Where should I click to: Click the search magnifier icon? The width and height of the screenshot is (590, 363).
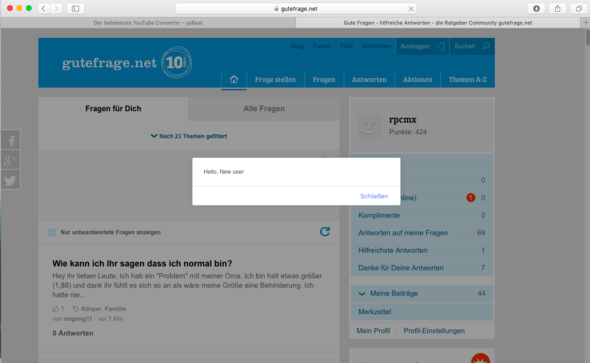tap(486, 46)
